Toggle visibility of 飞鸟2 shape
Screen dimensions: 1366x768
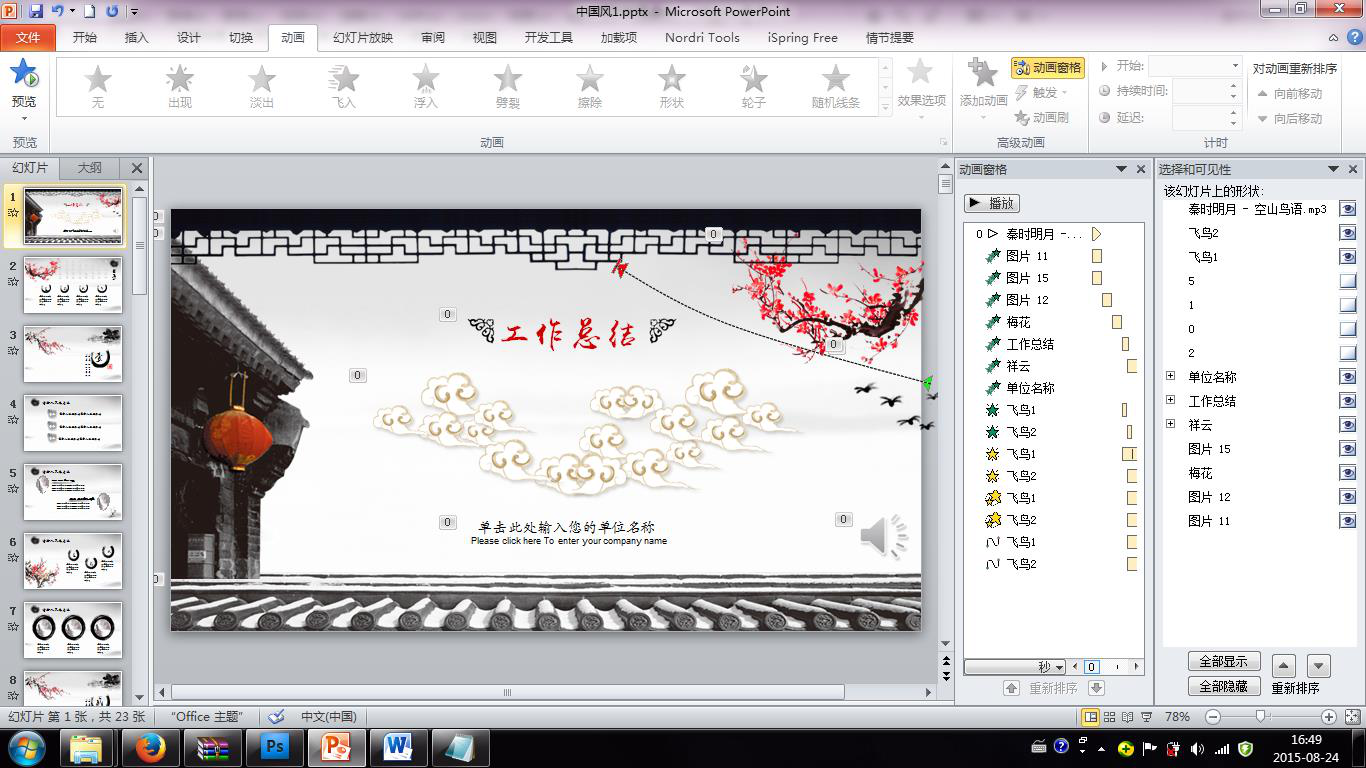(1348, 233)
